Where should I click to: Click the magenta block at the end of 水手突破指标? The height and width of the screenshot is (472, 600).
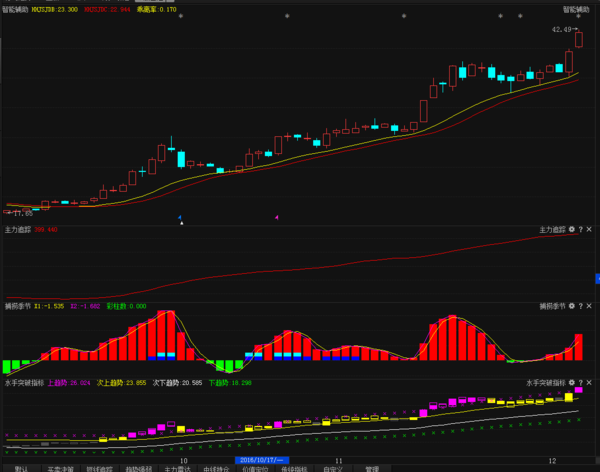[579, 390]
